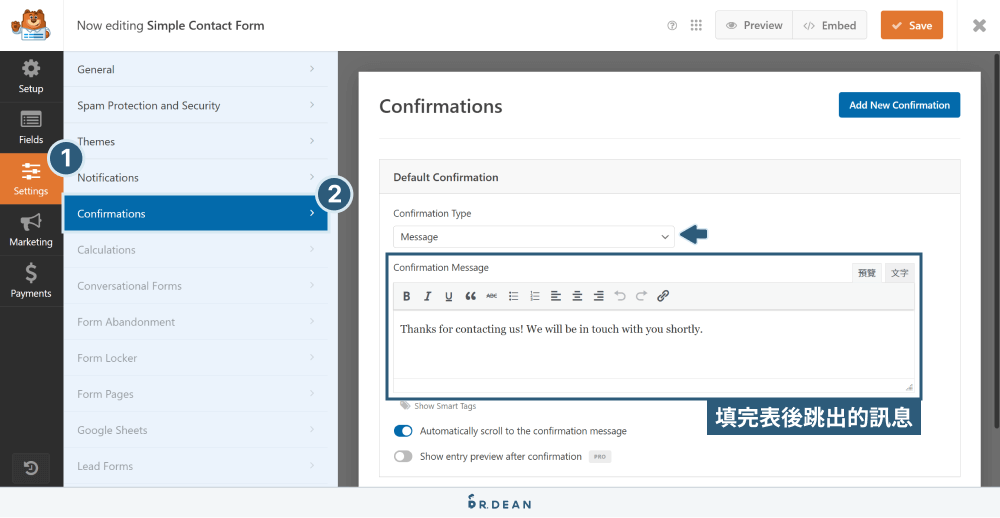Viewport: 1000px width, 518px height.
Task: Apply underline formatting in message editor
Action: (449, 296)
